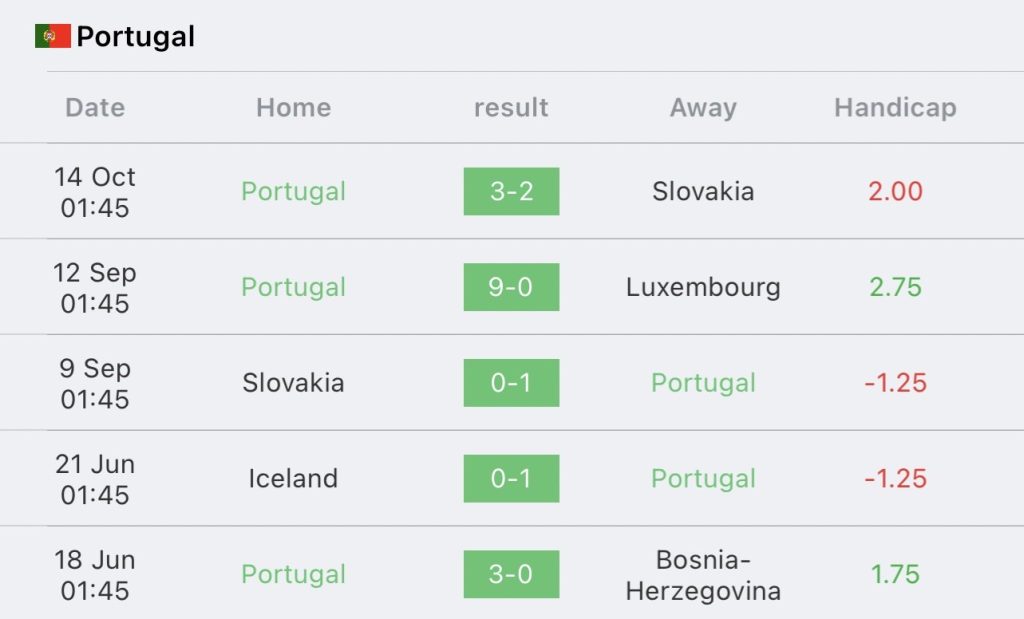The image size is (1024, 619).
Task: Open the 3-2 result against Slovakia
Action: pyautogui.click(x=511, y=191)
